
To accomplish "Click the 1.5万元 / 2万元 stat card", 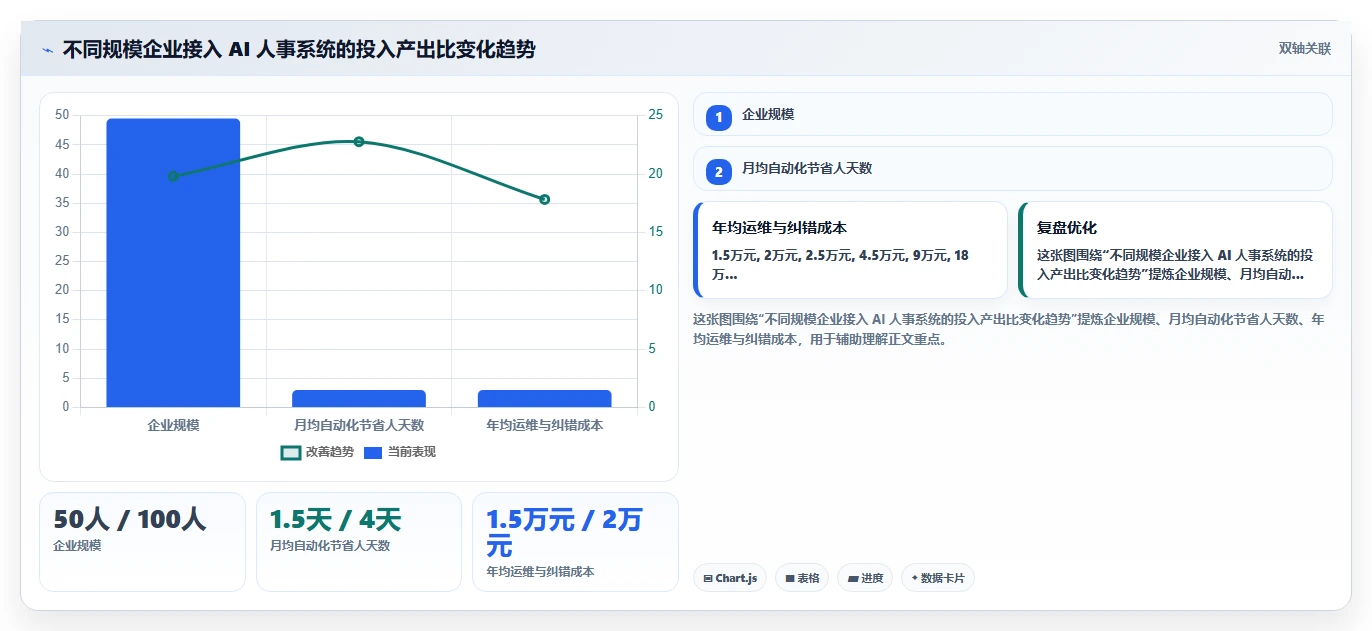I will click(x=575, y=542).
